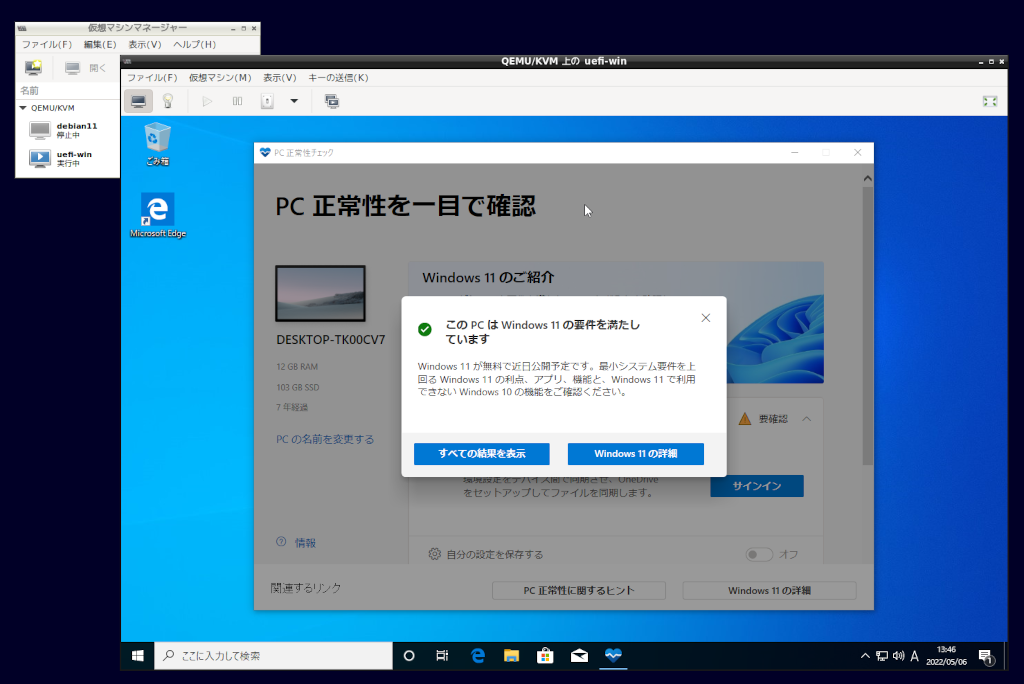Launch Edge from the taskbar

coord(478,656)
